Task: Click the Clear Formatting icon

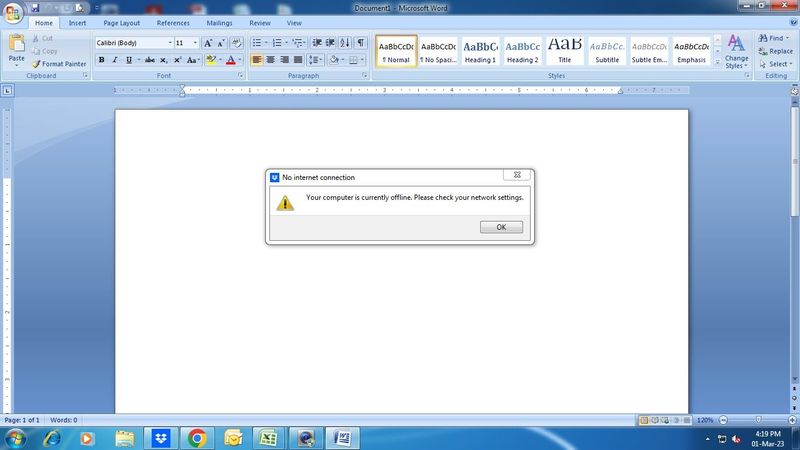Action: click(236, 43)
